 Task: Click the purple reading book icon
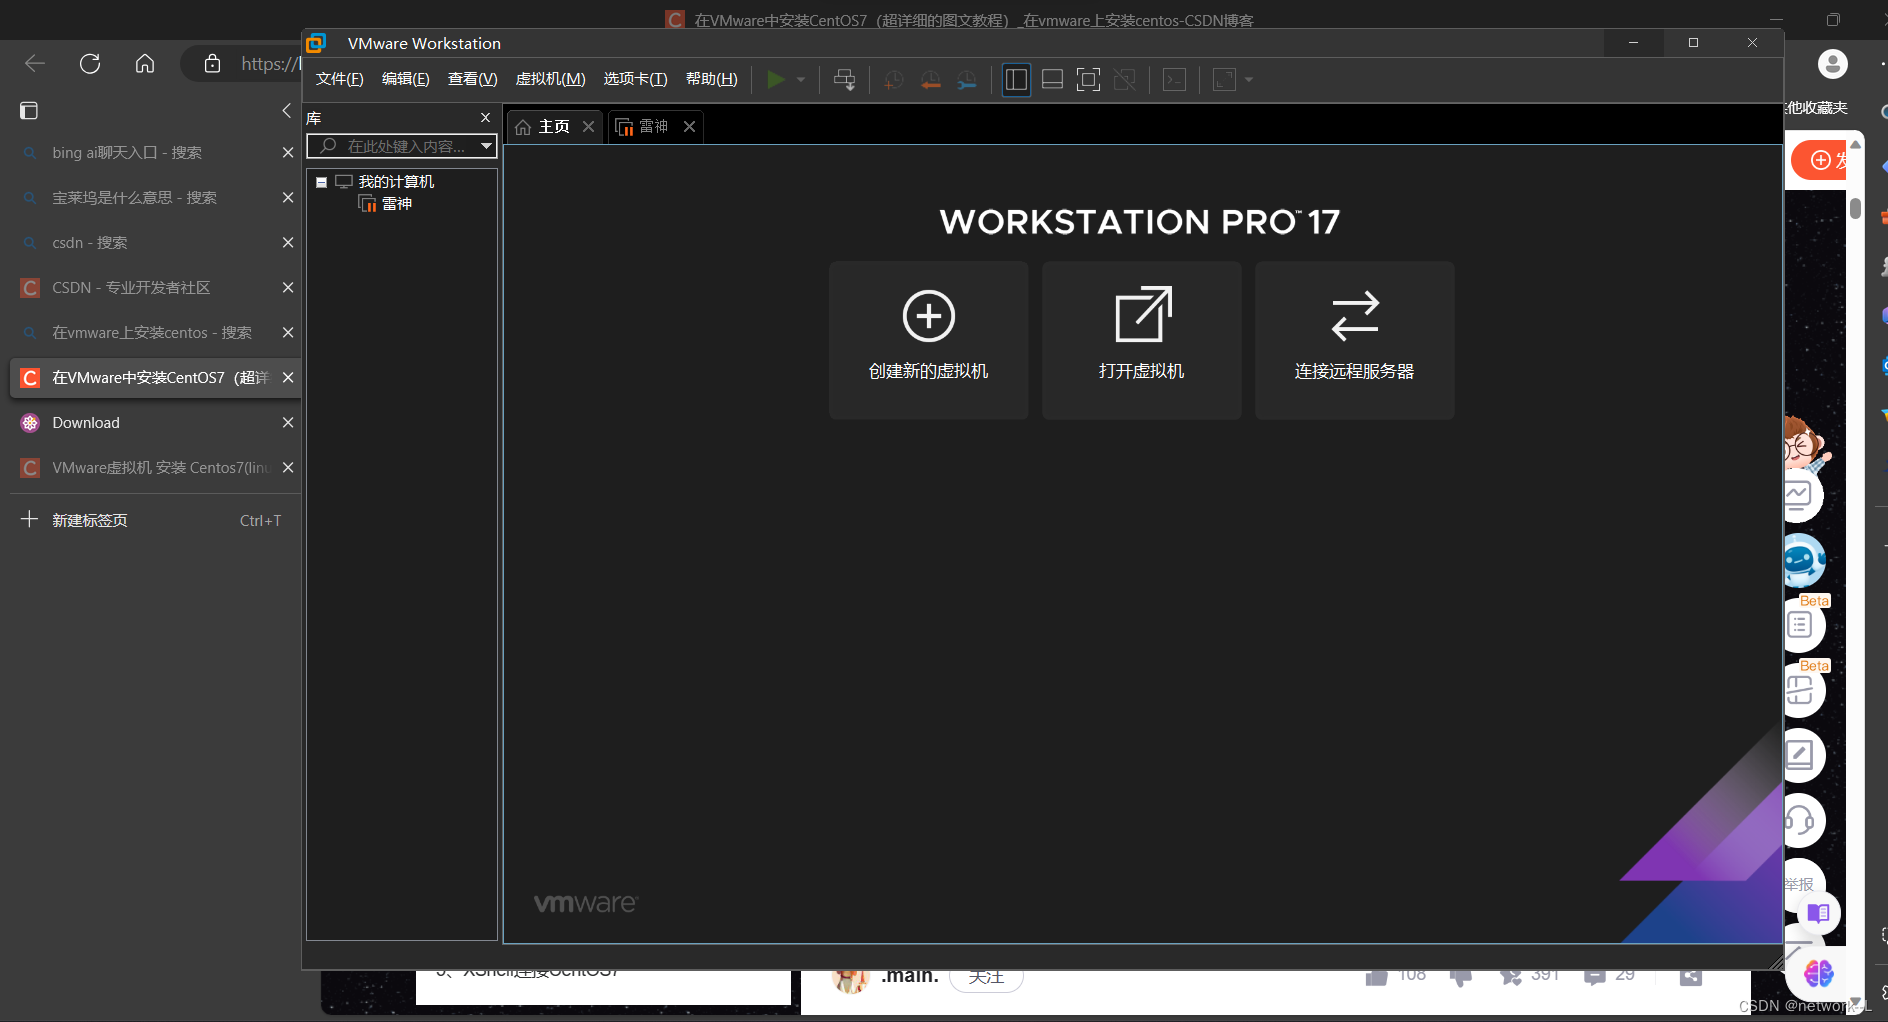1819,913
